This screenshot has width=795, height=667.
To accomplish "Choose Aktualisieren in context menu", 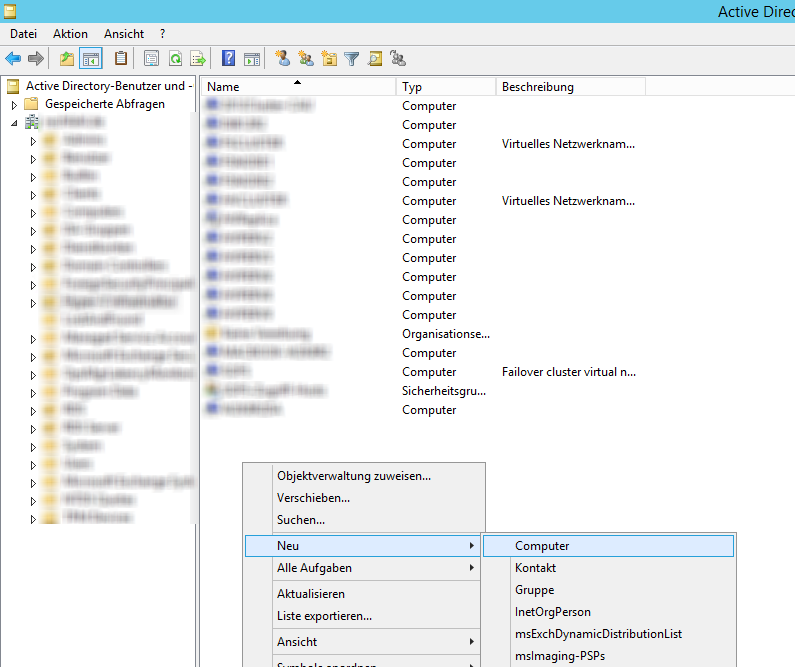I will coord(311,594).
